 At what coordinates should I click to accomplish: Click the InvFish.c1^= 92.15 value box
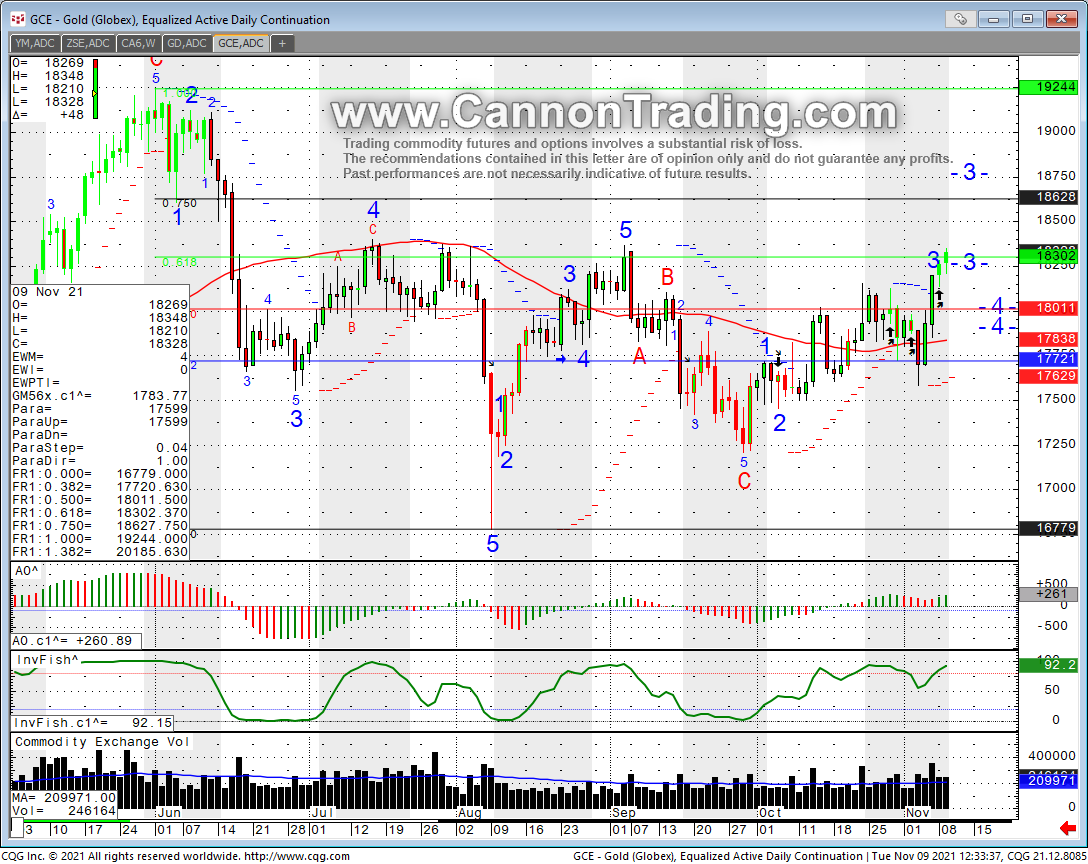pyautogui.click(x=92, y=723)
